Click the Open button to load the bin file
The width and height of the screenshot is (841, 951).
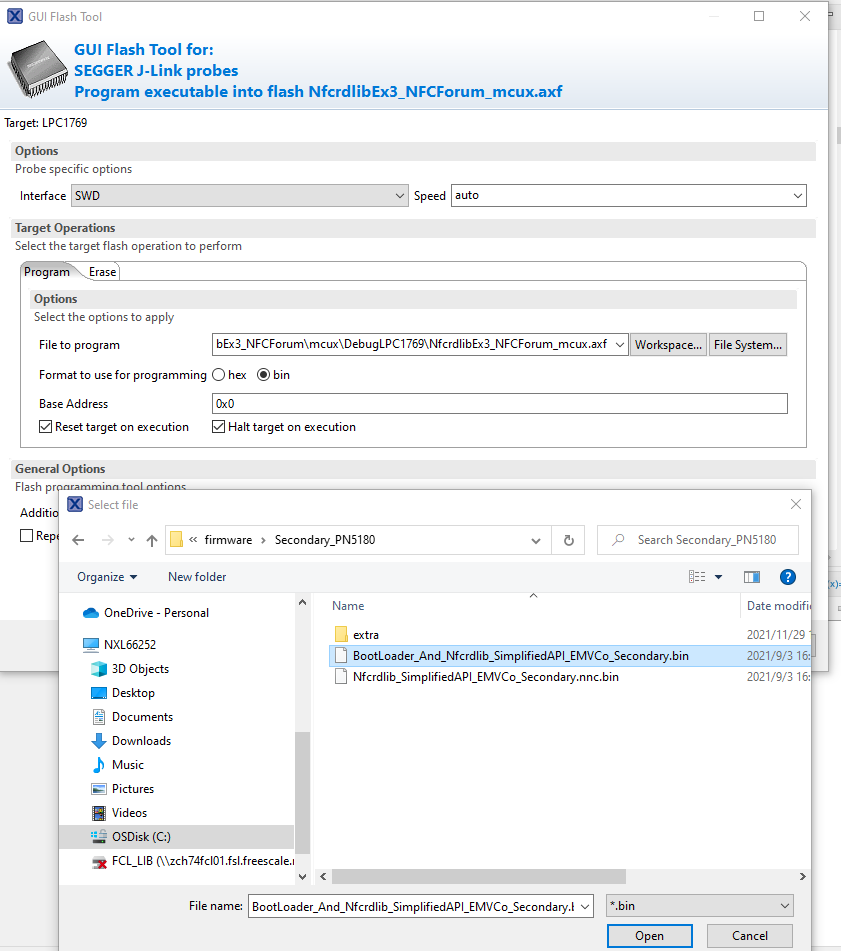pos(649,935)
